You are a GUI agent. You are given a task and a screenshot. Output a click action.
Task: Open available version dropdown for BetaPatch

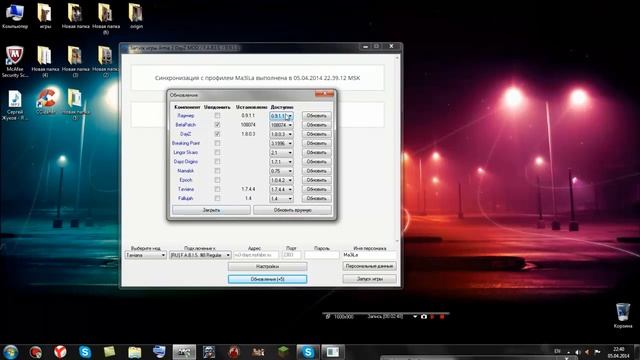pyautogui.click(x=281, y=125)
